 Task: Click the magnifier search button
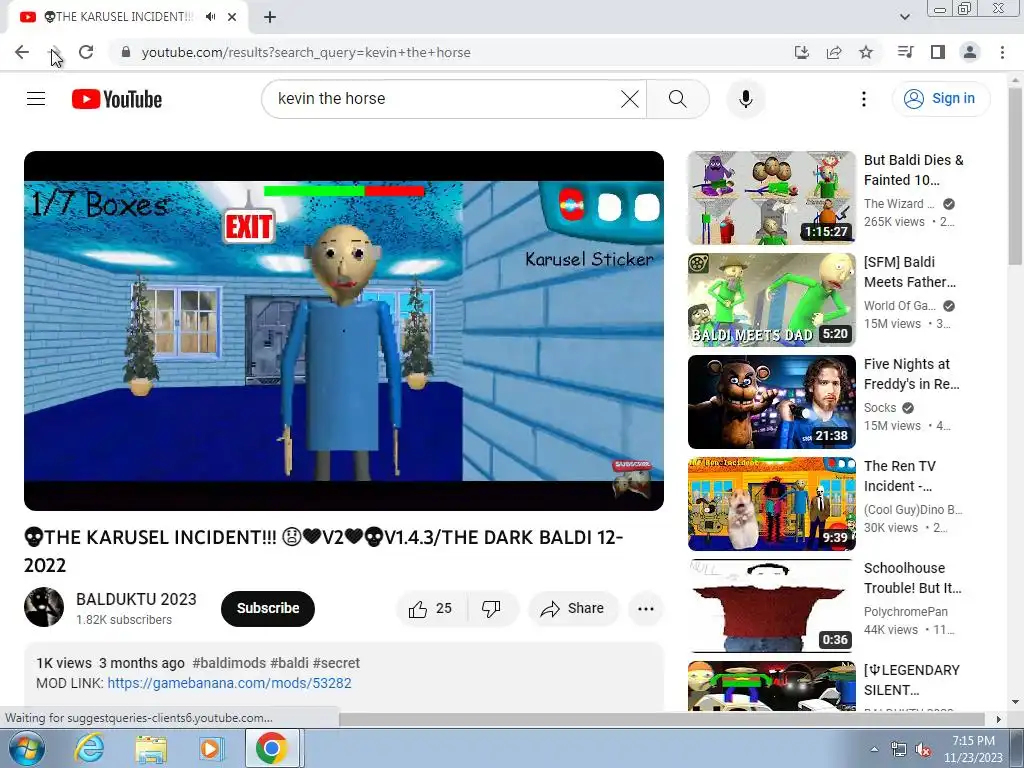(x=678, y=99)
